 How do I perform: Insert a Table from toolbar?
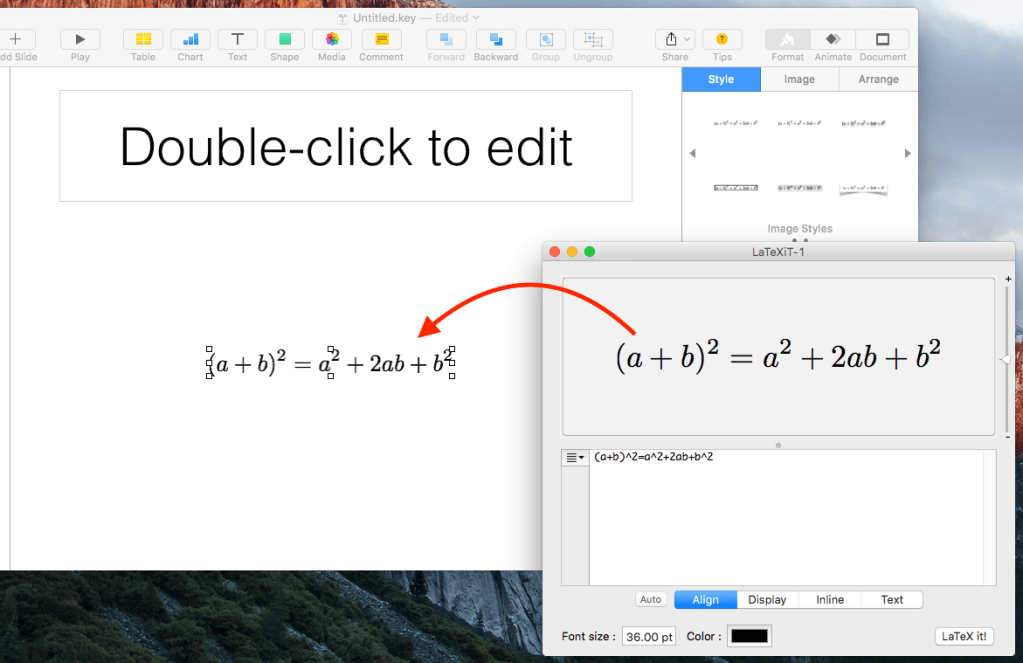(143, 39)
